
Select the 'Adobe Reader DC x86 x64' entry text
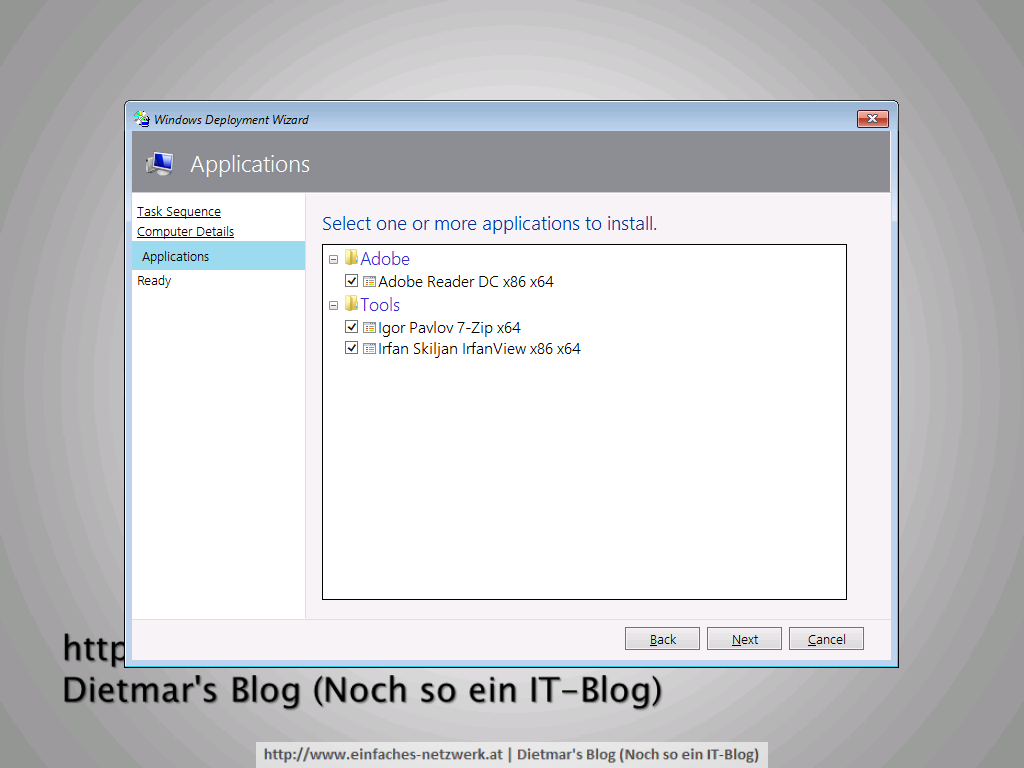466,281
